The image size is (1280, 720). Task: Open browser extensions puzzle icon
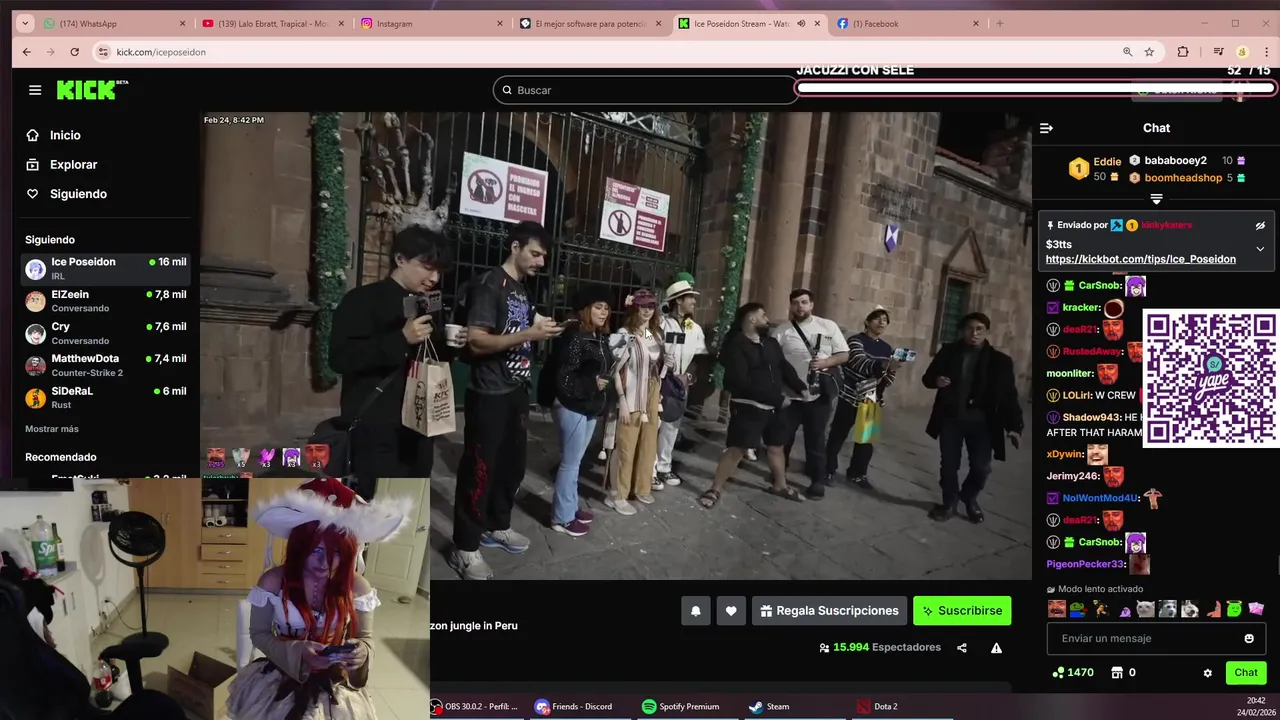point(1183,52)
